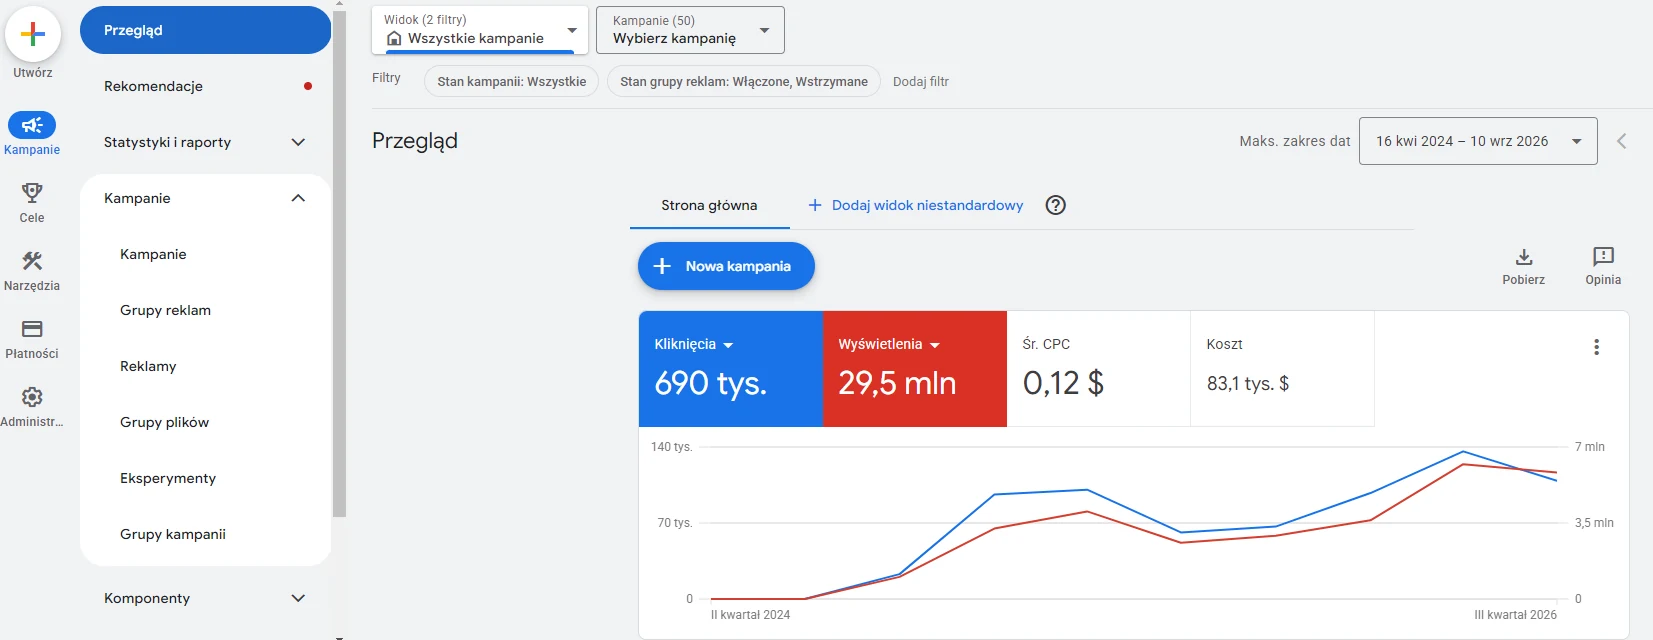This screenshot has height=640, width=1653.
Task: Open Reklamy in sidebar
Action: point(205,366)
